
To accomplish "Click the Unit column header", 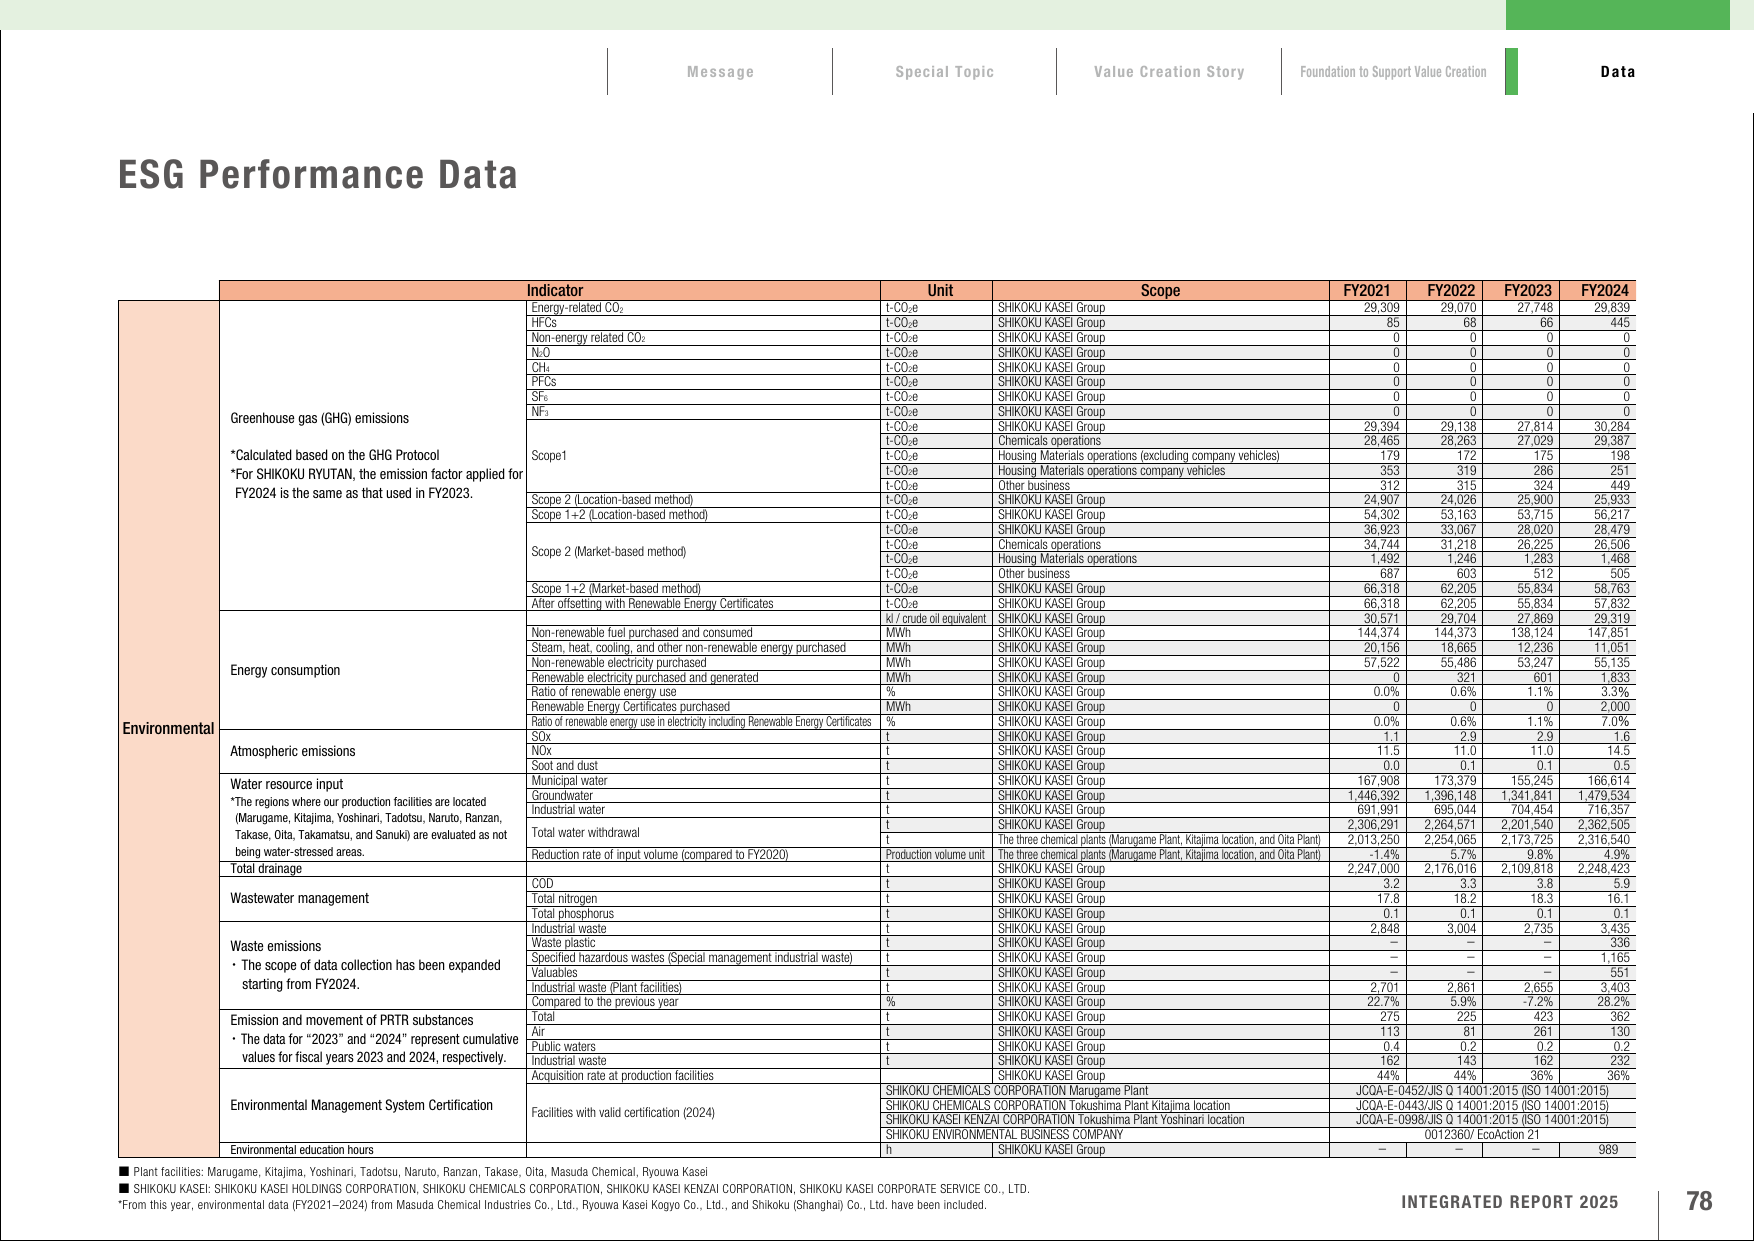I will [940, 290].
